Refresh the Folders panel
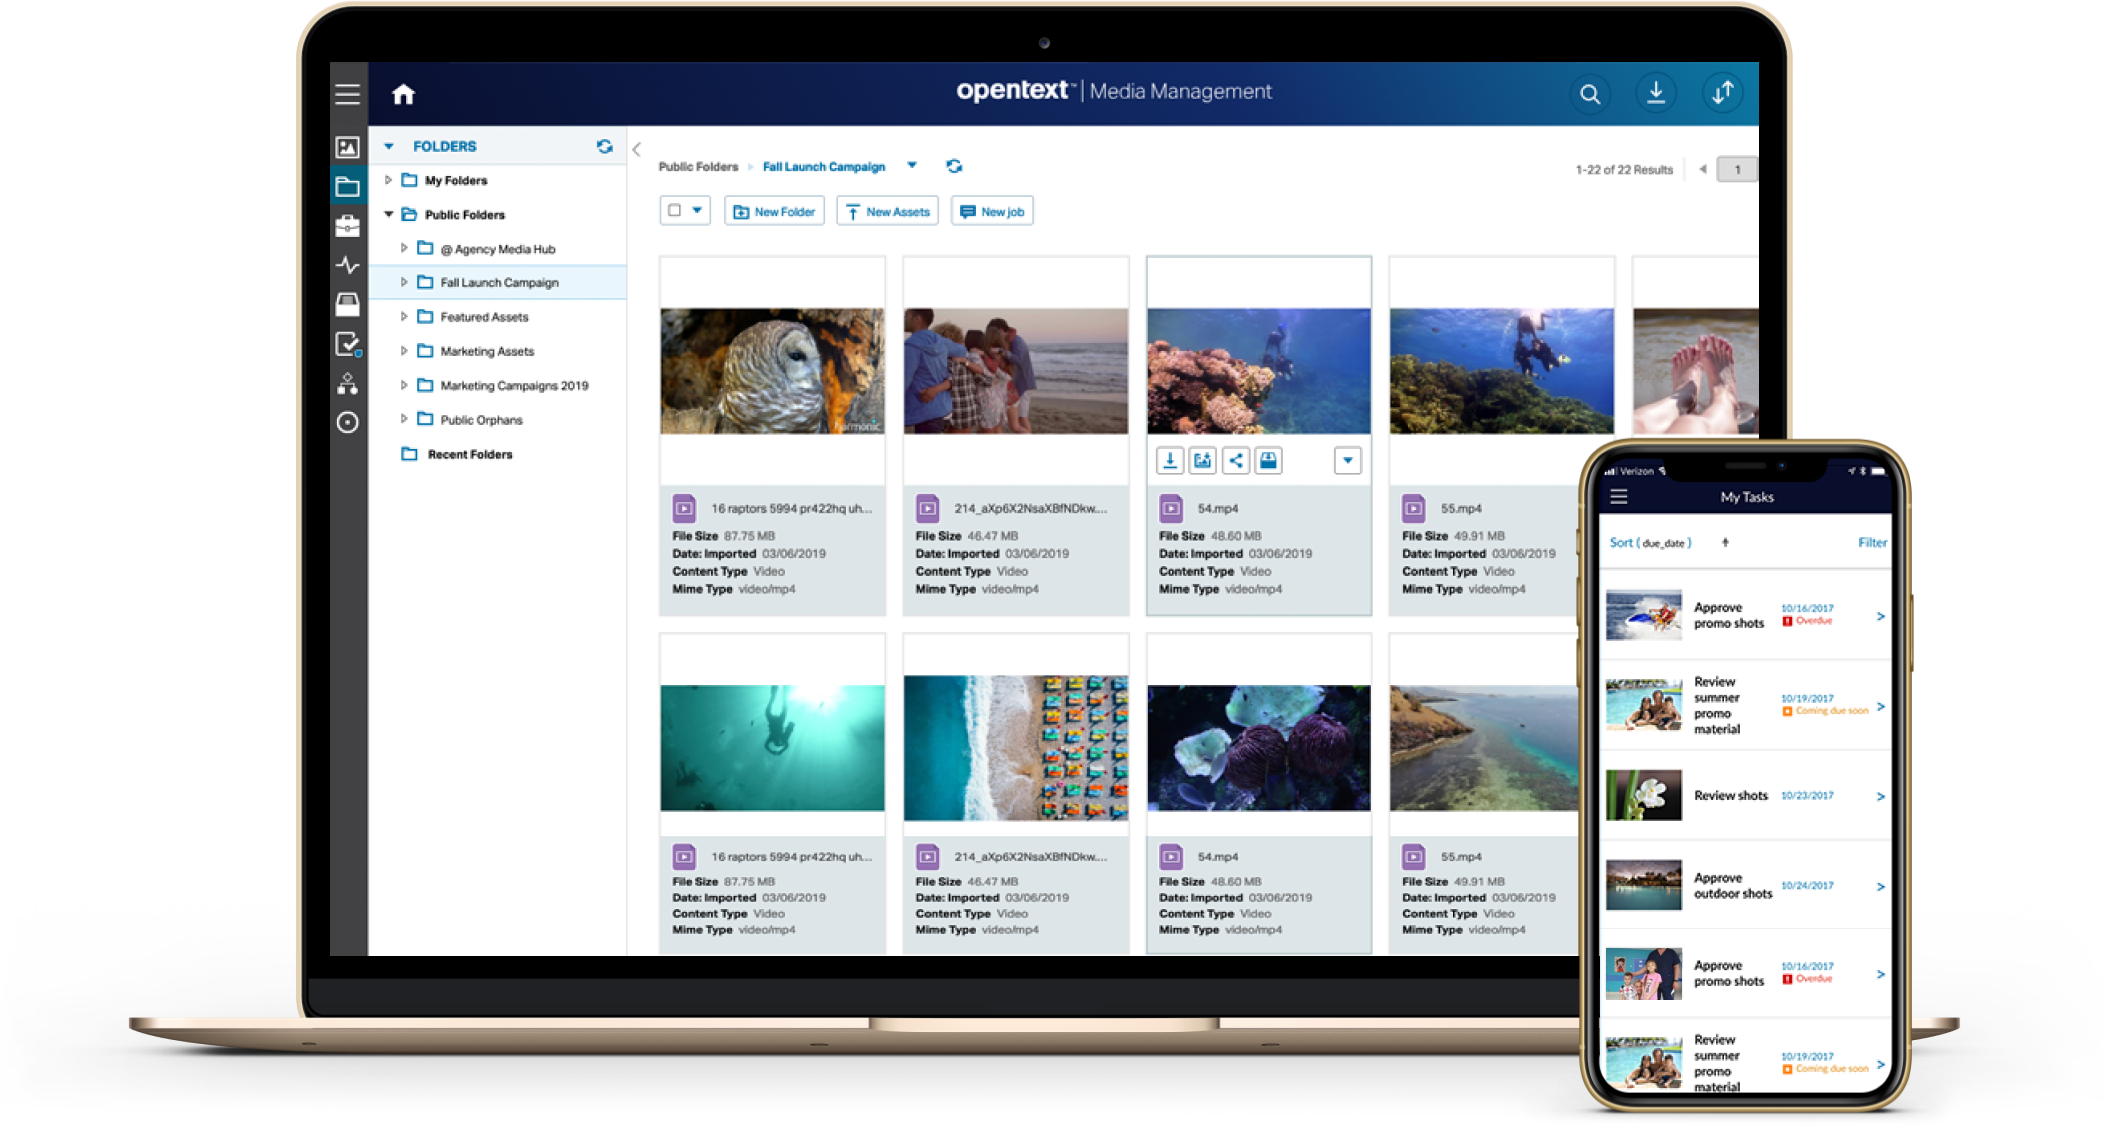Screen dimensions: 2106x1129 (x=605, y=146)
